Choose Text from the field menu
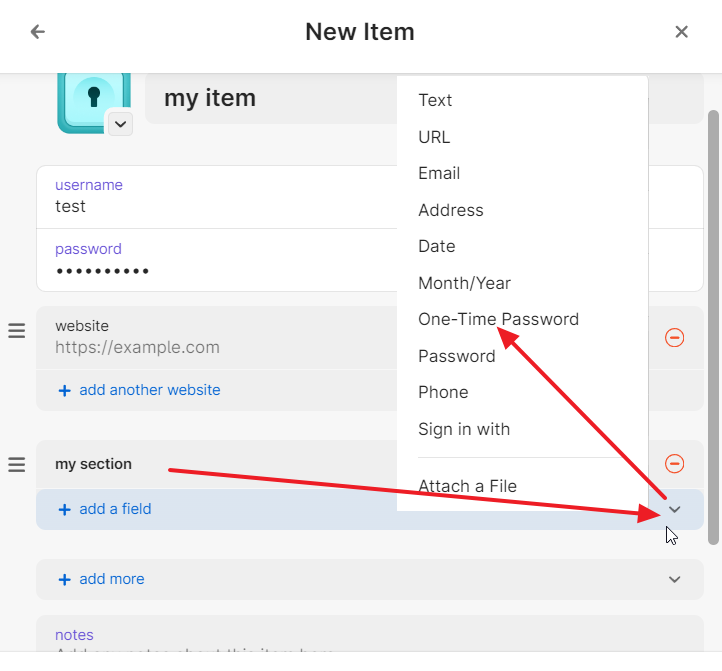 435,100
